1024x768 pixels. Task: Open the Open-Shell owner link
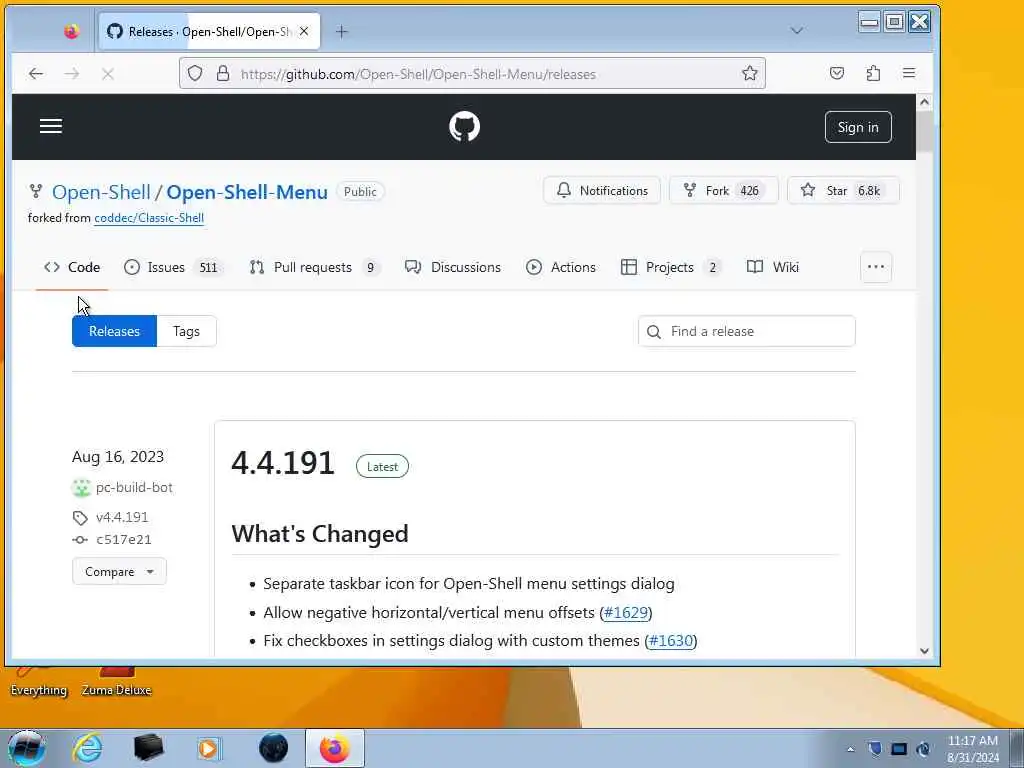coord(101,192)
